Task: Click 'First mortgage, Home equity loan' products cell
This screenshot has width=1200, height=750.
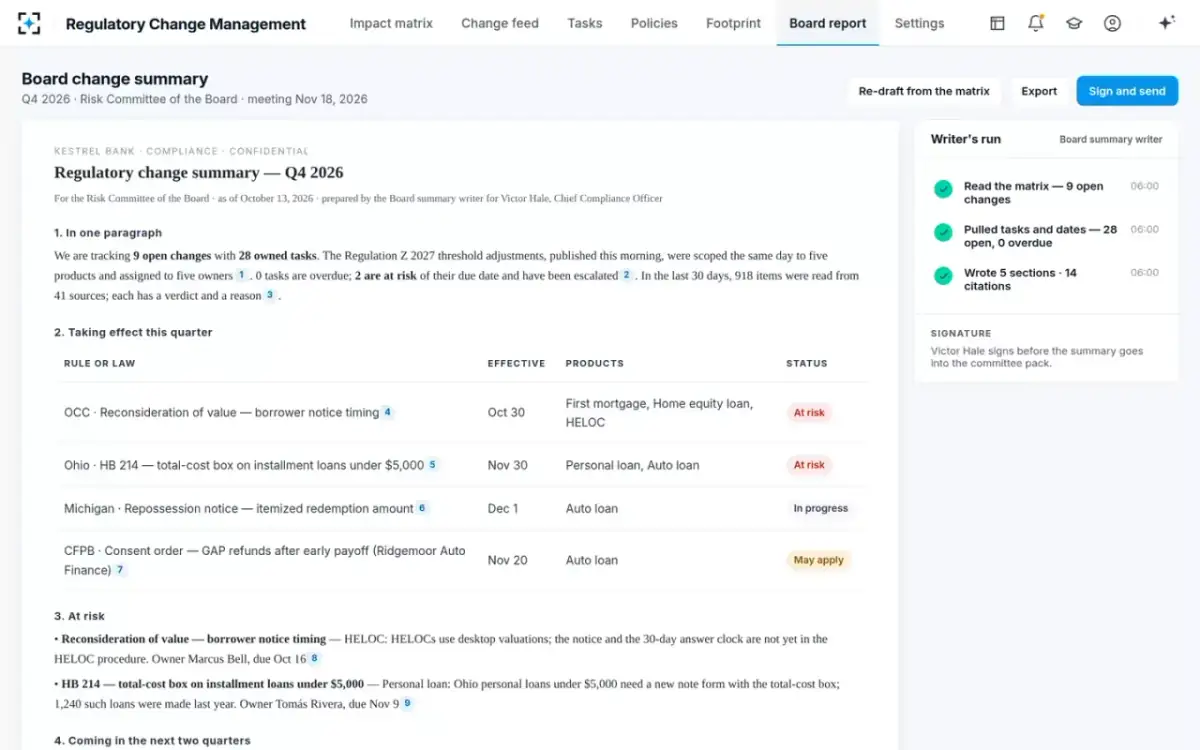Action: click(x=659, y=413)
